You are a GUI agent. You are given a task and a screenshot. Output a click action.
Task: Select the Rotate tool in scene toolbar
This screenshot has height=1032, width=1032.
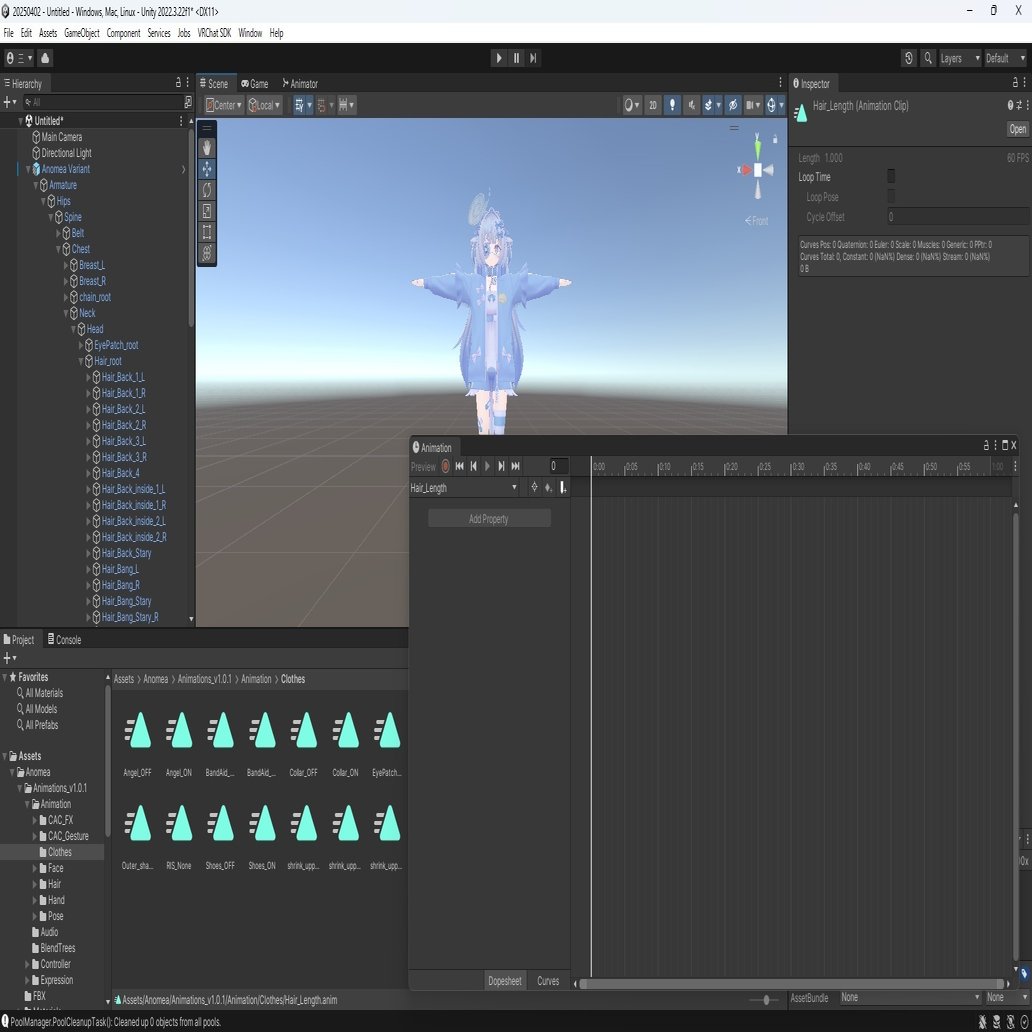(x=207, y=190)
